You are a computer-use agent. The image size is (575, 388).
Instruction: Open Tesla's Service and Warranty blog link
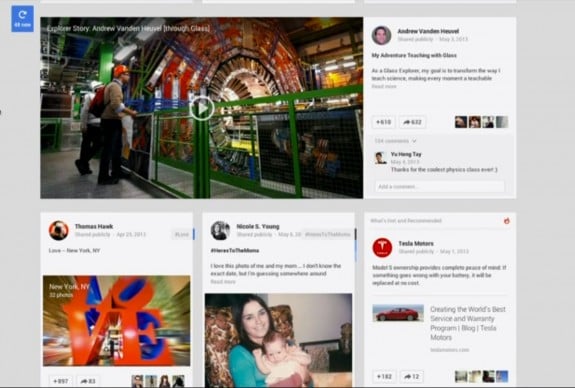(468, 323)
